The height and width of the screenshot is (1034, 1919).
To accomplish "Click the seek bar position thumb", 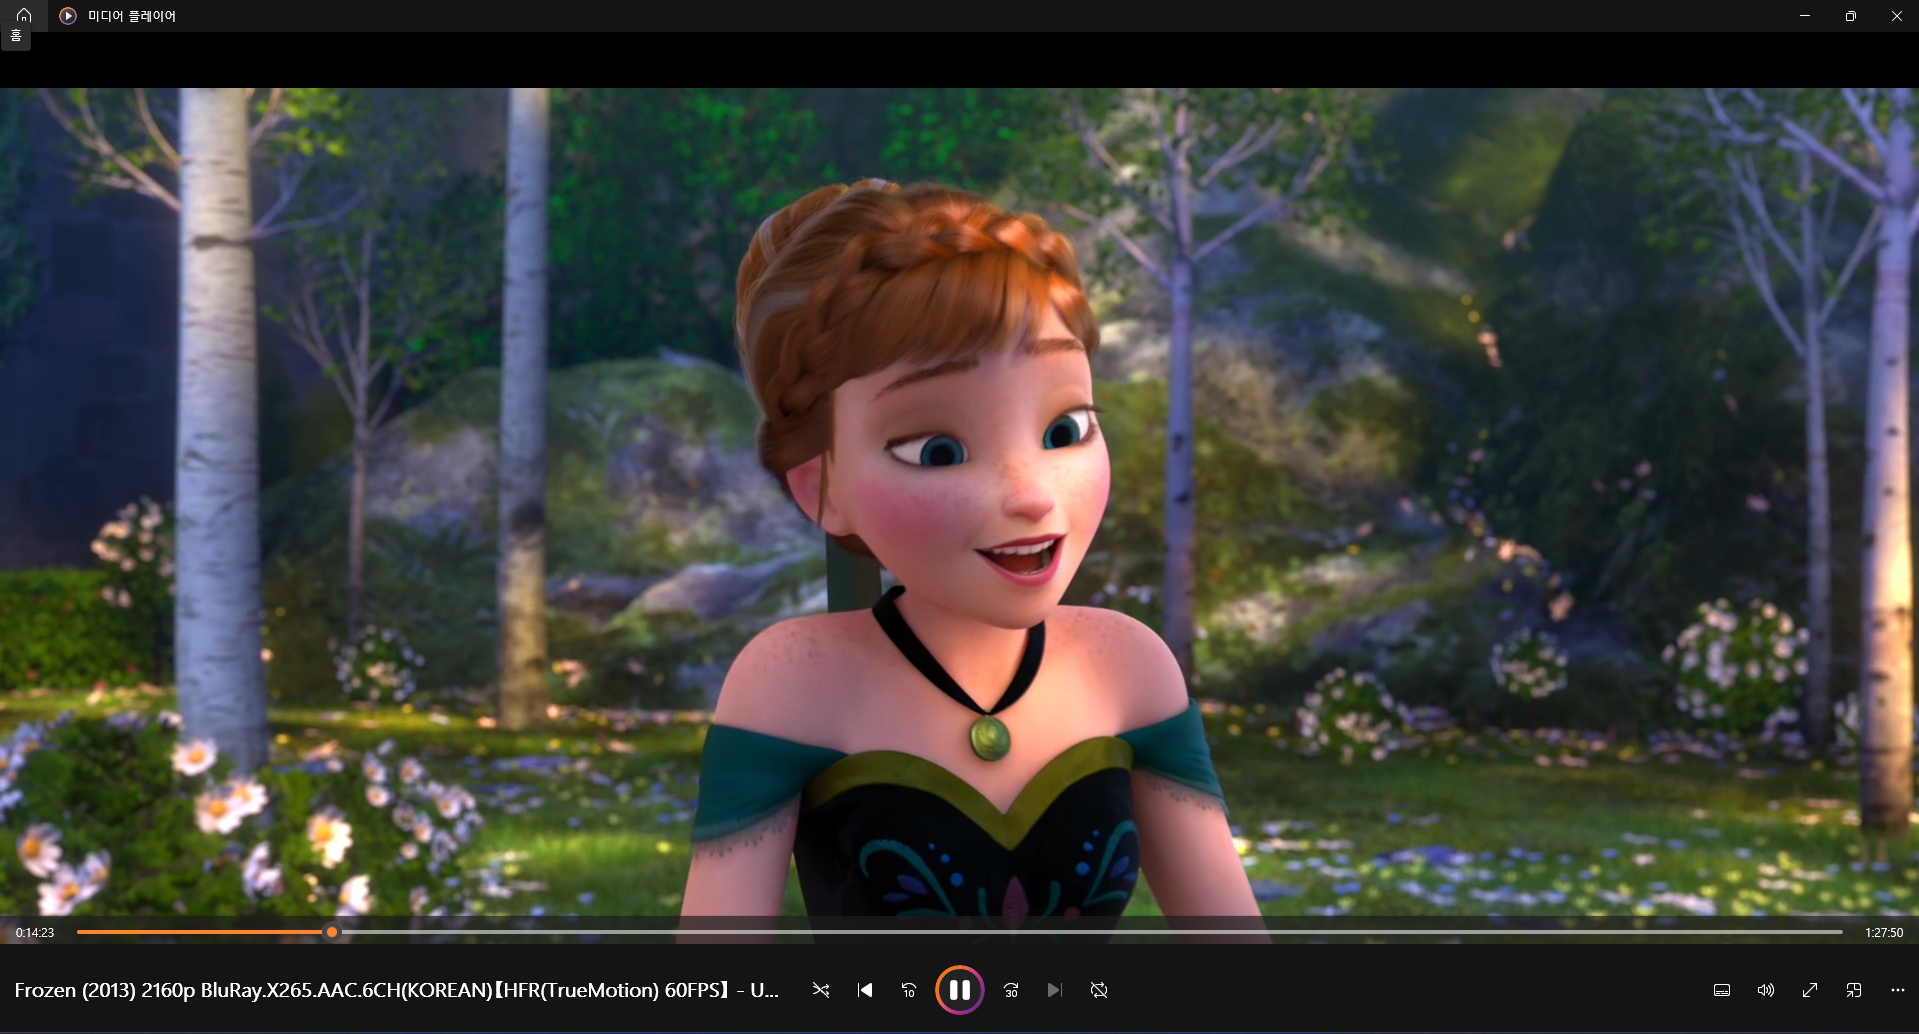I will [332, 932].
